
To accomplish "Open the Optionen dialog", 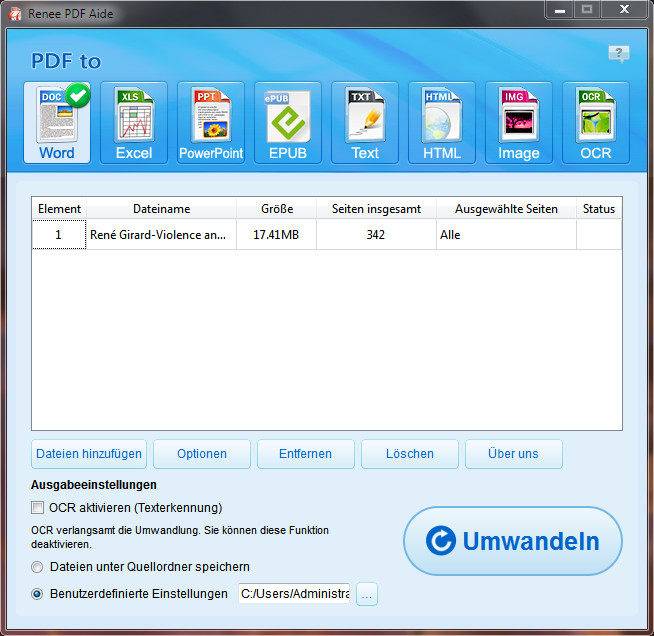I will (202, 454).
